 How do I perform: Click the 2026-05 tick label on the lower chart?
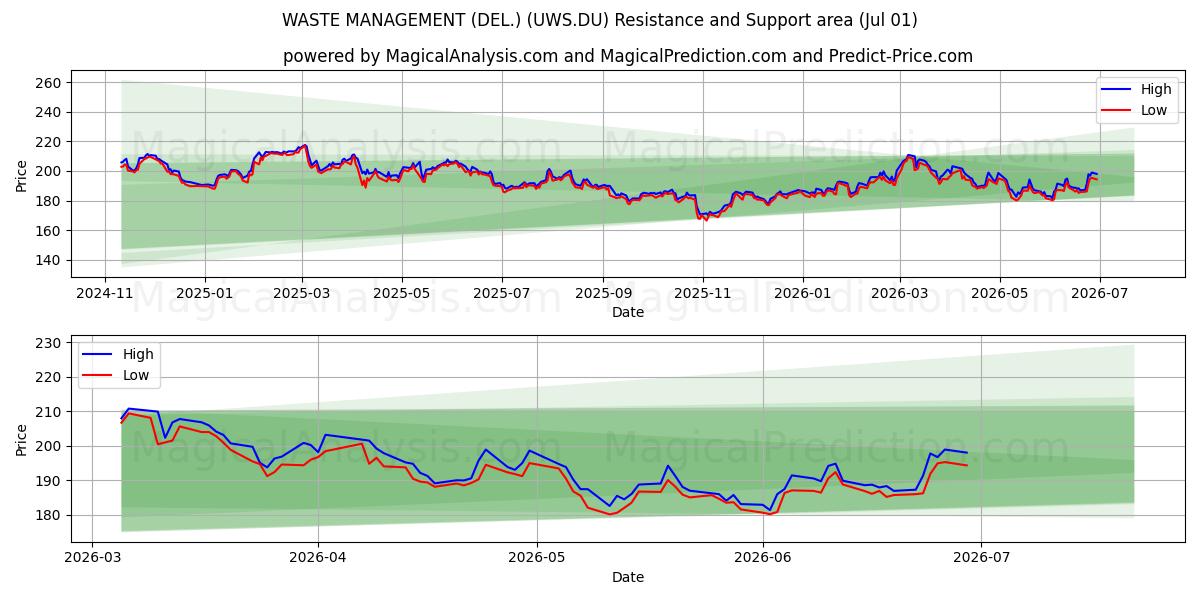pos(537,558)
